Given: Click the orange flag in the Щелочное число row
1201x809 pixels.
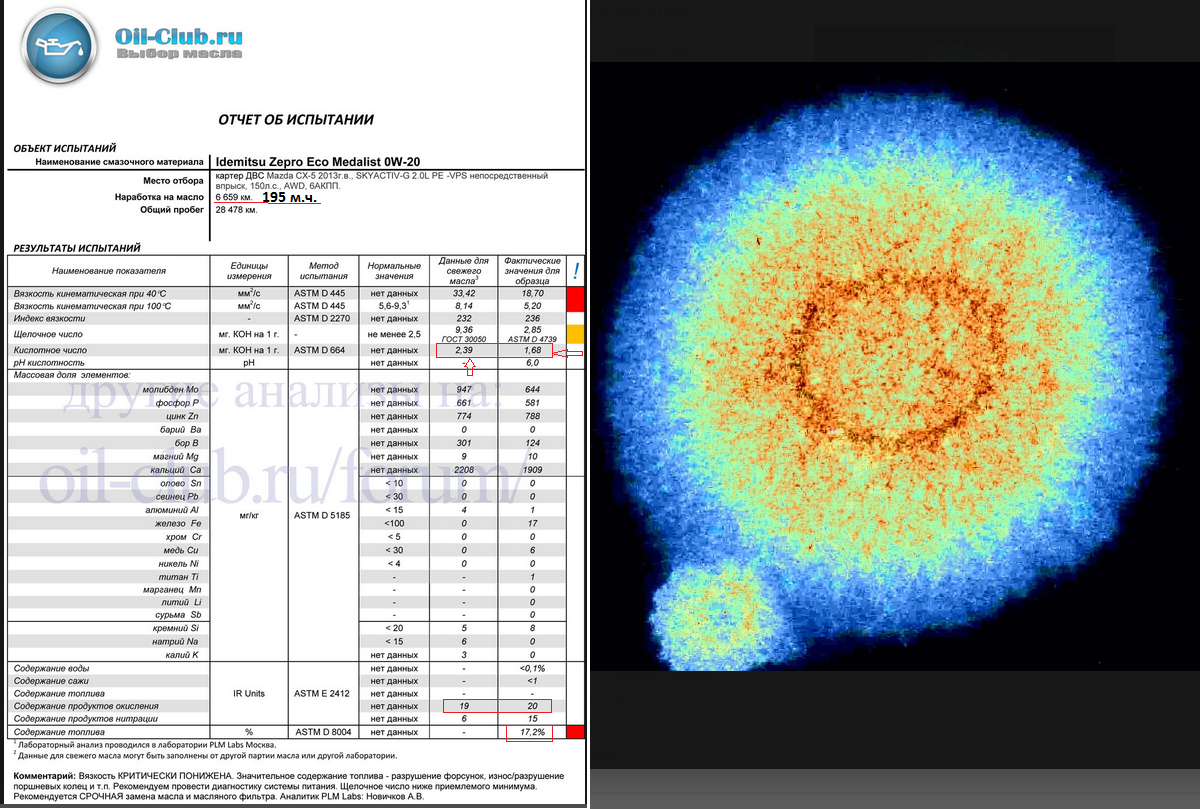Looking at the screenshot, I should coord(575,333).
